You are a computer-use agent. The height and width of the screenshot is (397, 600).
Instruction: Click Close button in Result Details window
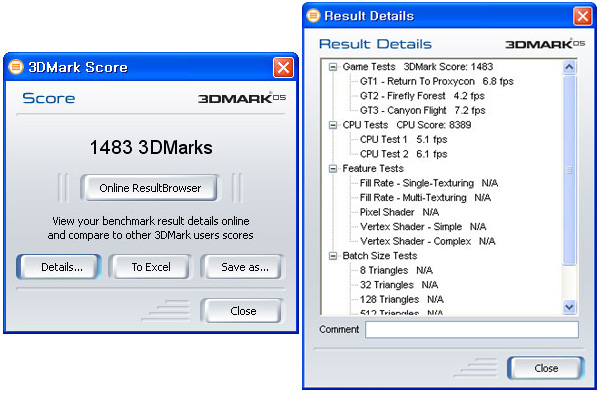546,368
